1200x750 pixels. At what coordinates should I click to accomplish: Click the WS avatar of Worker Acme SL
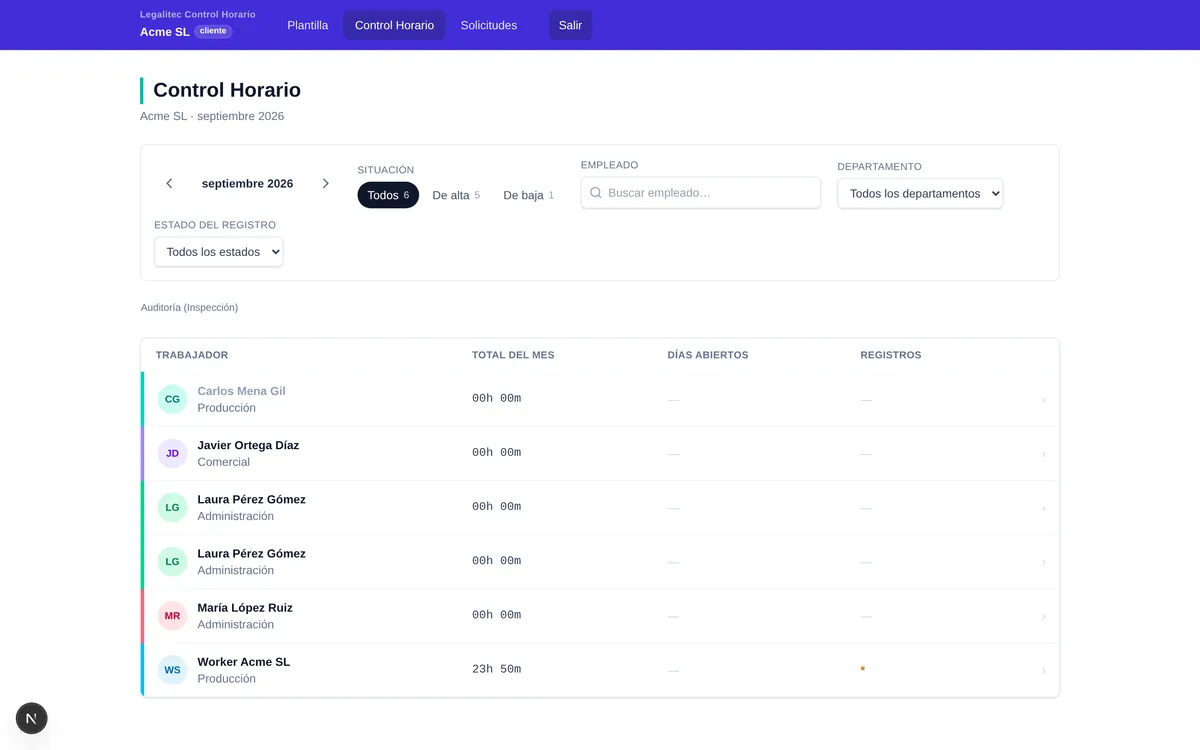pos(173,670)
